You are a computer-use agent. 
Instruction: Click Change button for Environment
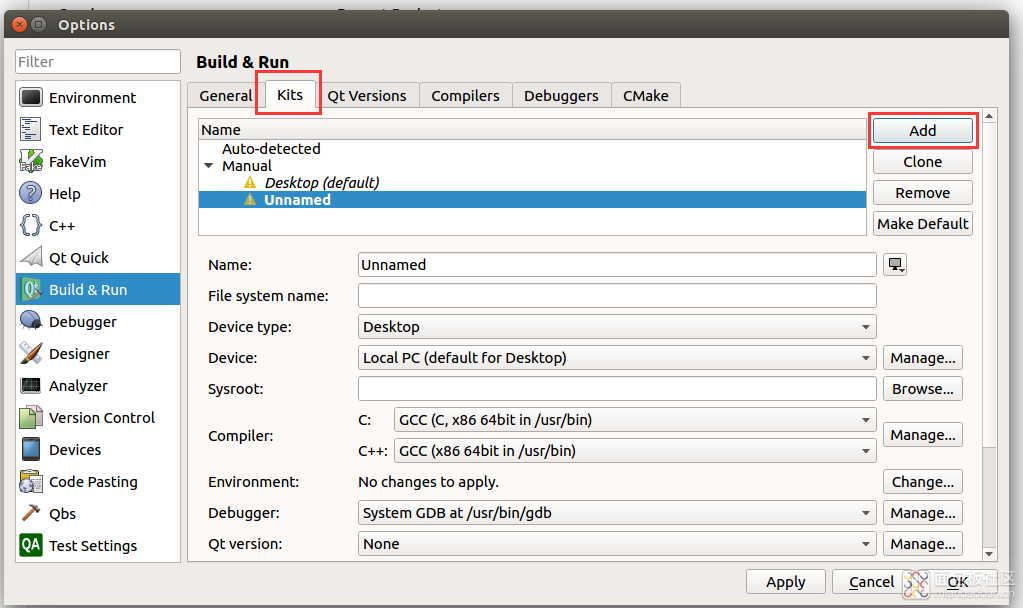[923, 481]
